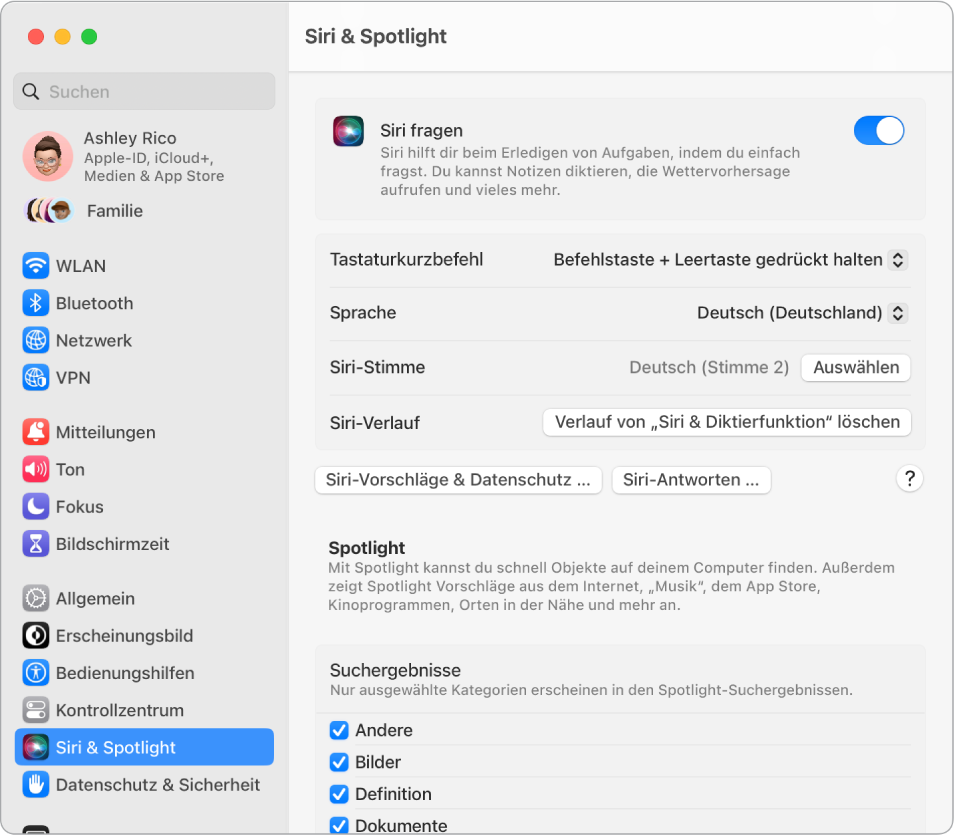The width and height of the screenshot is (955, 835).
Task: Select the VPN sidebar icon
Action: [35, 378]
